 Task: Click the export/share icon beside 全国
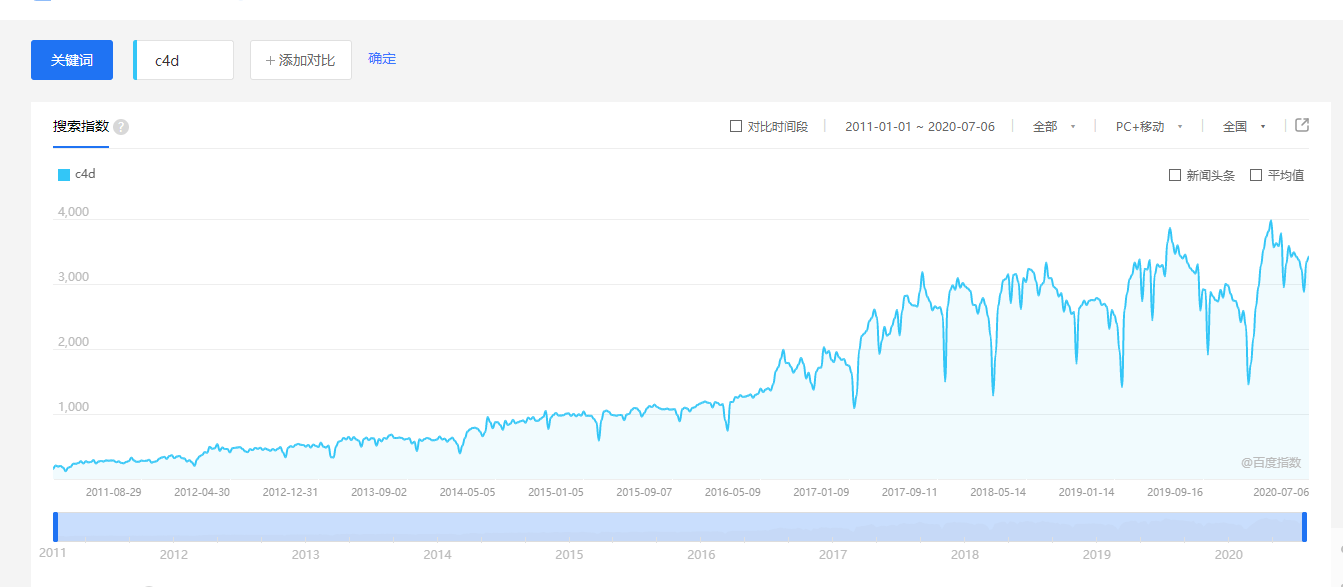1302,125
